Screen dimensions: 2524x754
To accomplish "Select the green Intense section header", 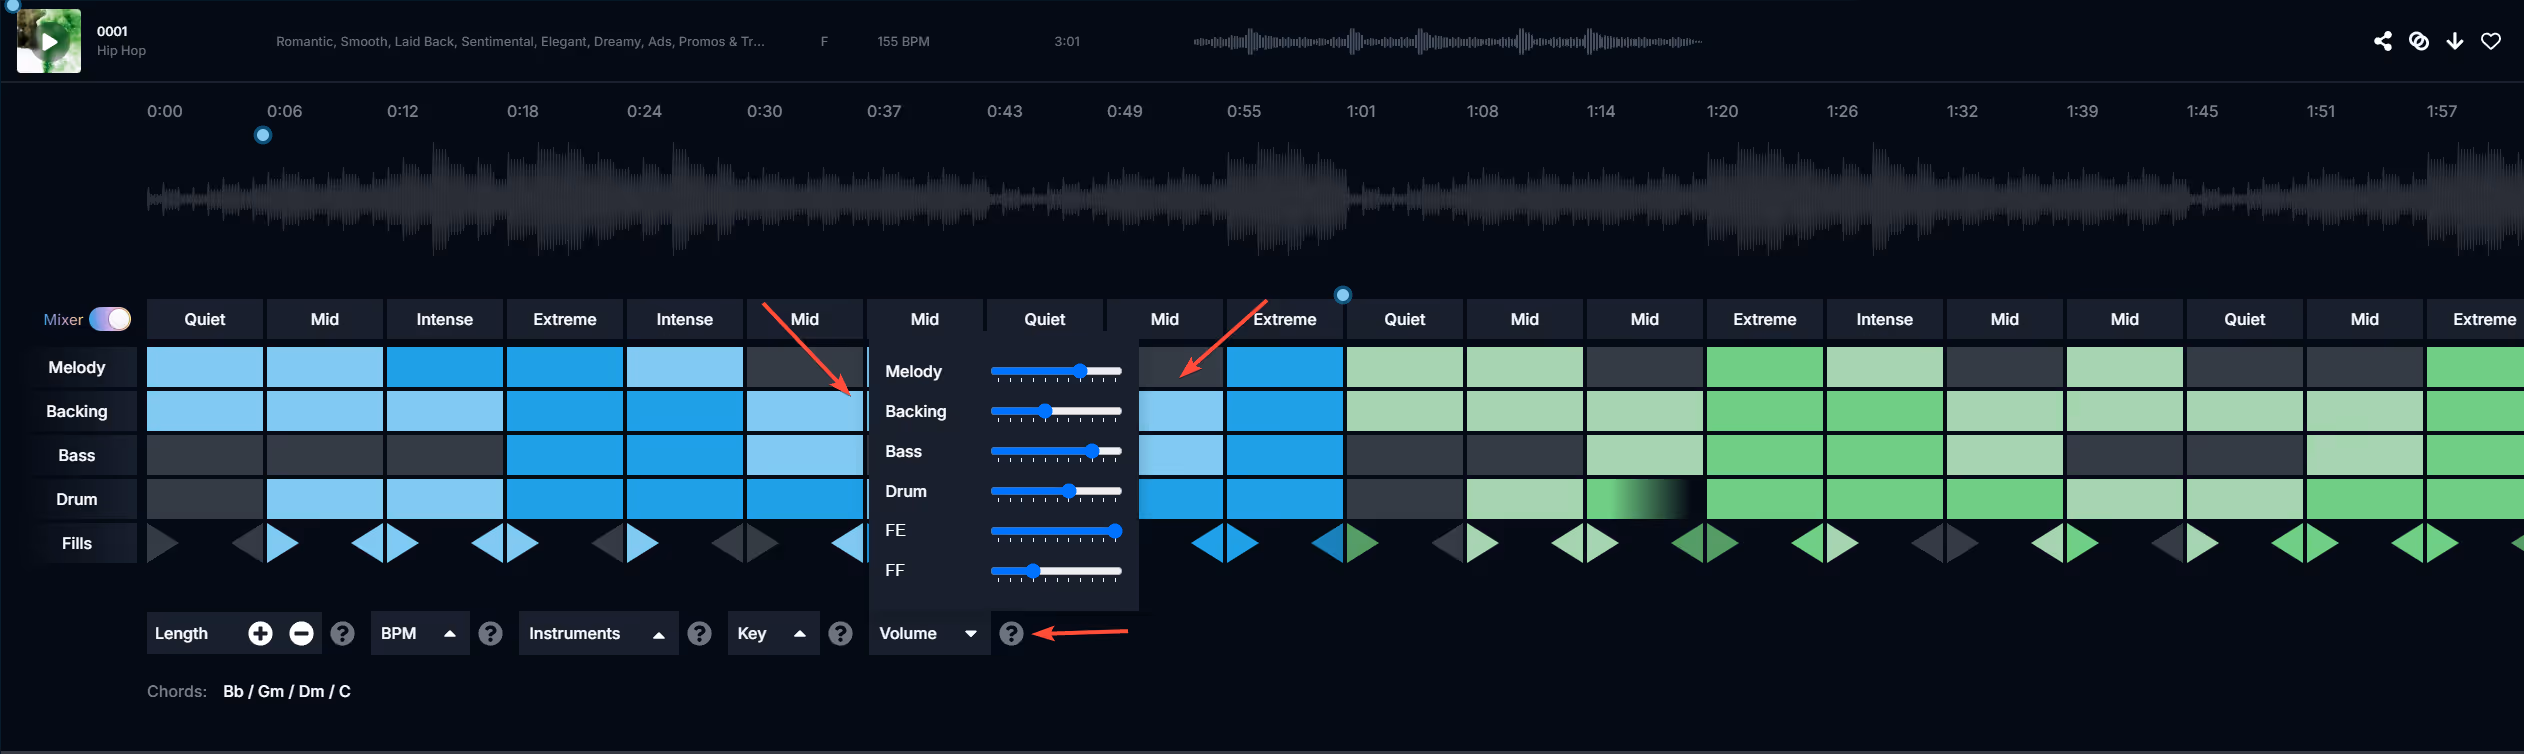I will coord(1885,319).
